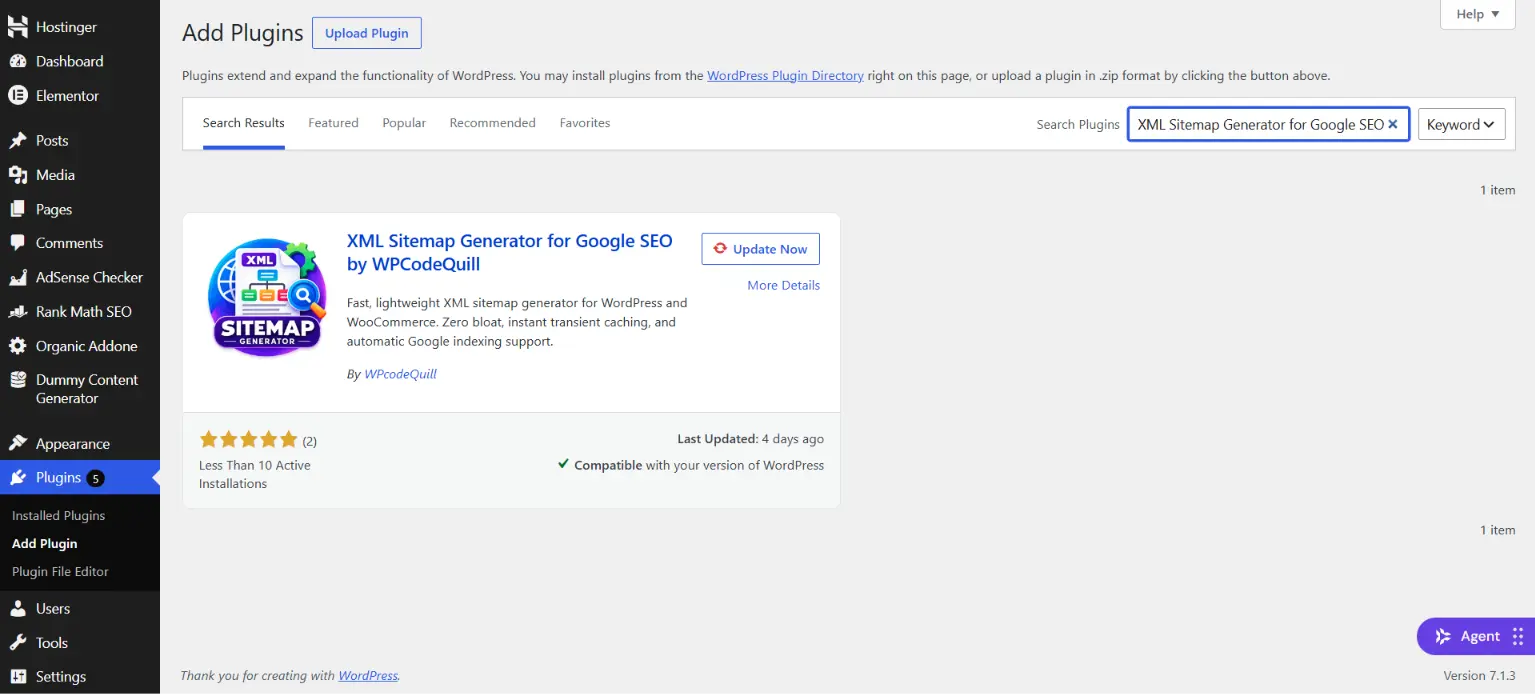Click the Plugins update count badge 5
The image size is (1535, 694).
(x=95, y=478)
